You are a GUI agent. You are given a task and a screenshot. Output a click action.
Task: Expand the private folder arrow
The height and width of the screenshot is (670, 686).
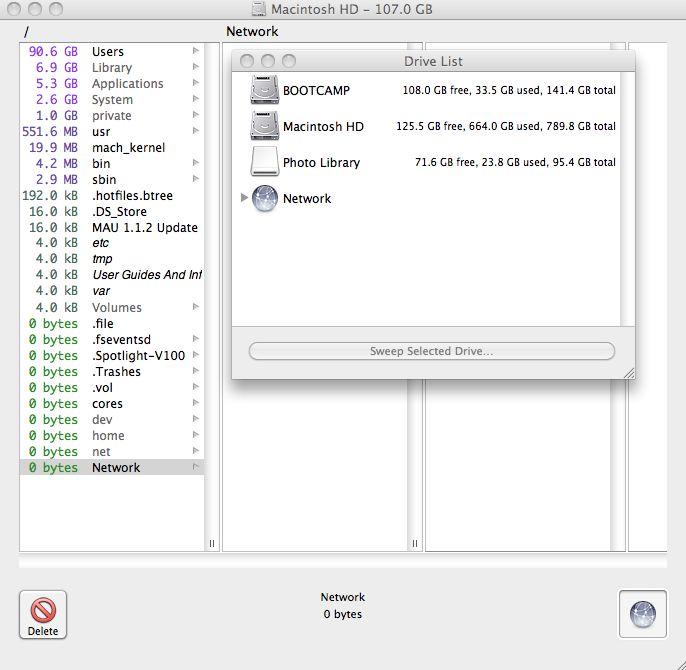[196, 115]
